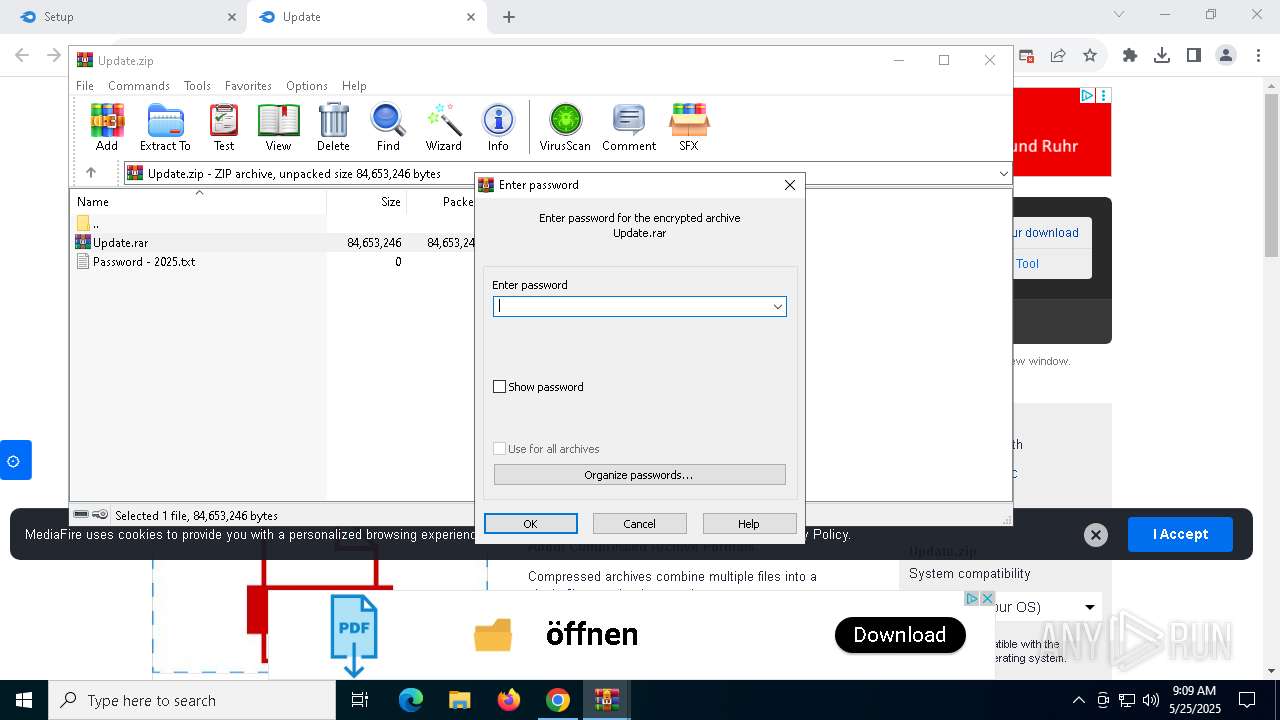The height and width of the screenshot is (720, 1280).
Task: Open a new browser tab
Action: pos(509,17)
